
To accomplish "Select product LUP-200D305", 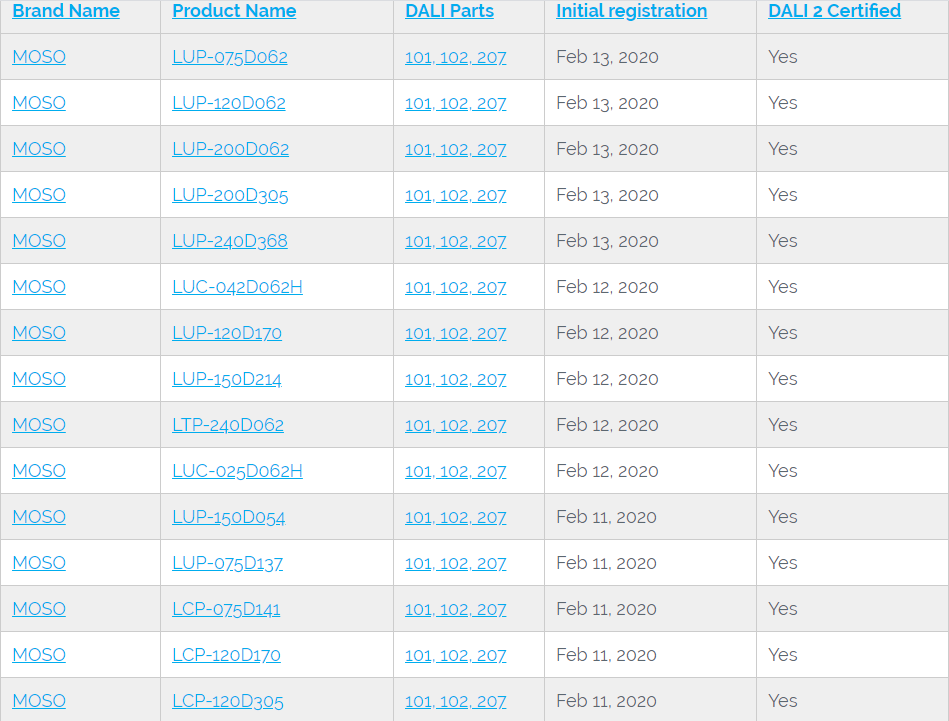I will pos(230,195).
